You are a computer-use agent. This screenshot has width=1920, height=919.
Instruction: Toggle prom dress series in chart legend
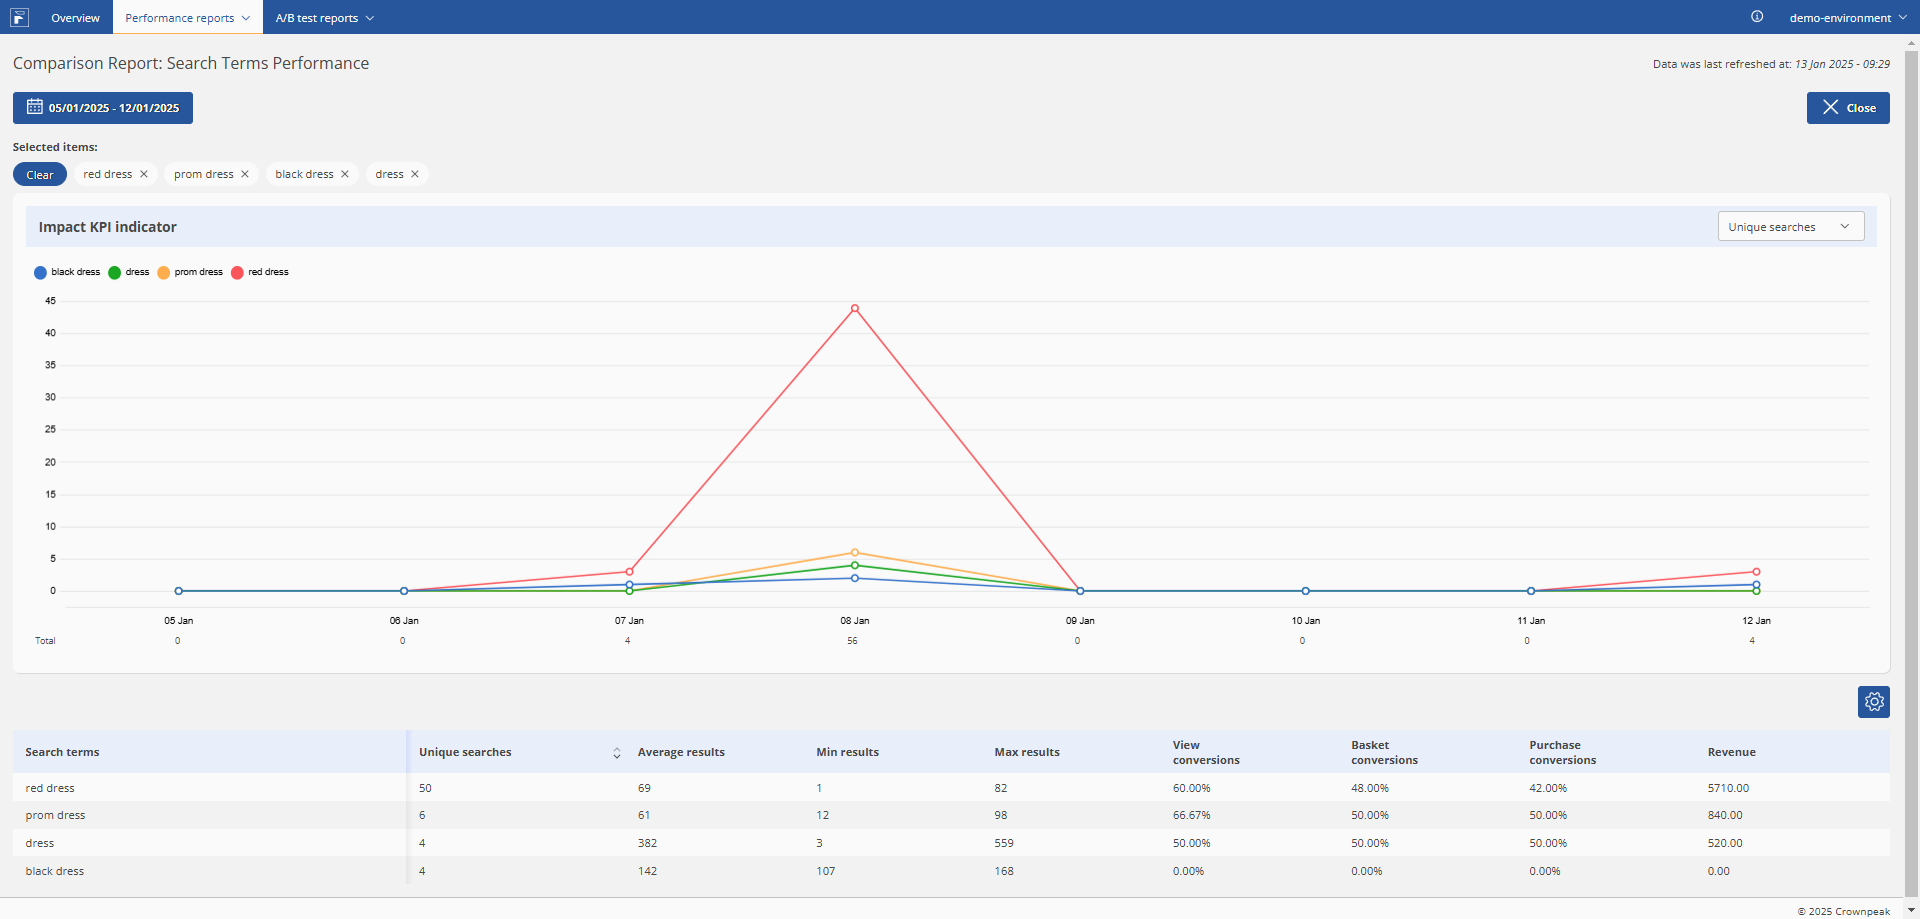point(190,272)
